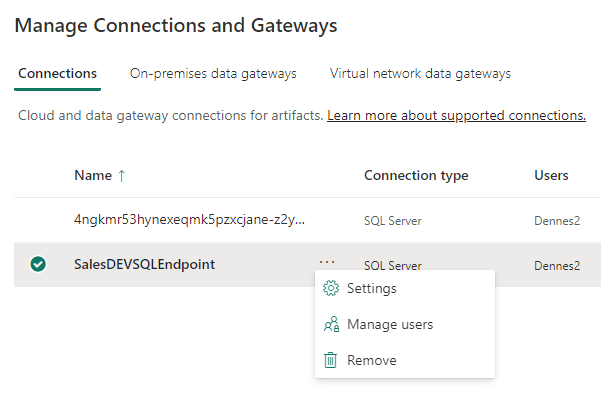The image size is (601, 393).
Task: Open the Virtual network data gateways tab
Action: (x=420, y=73)
